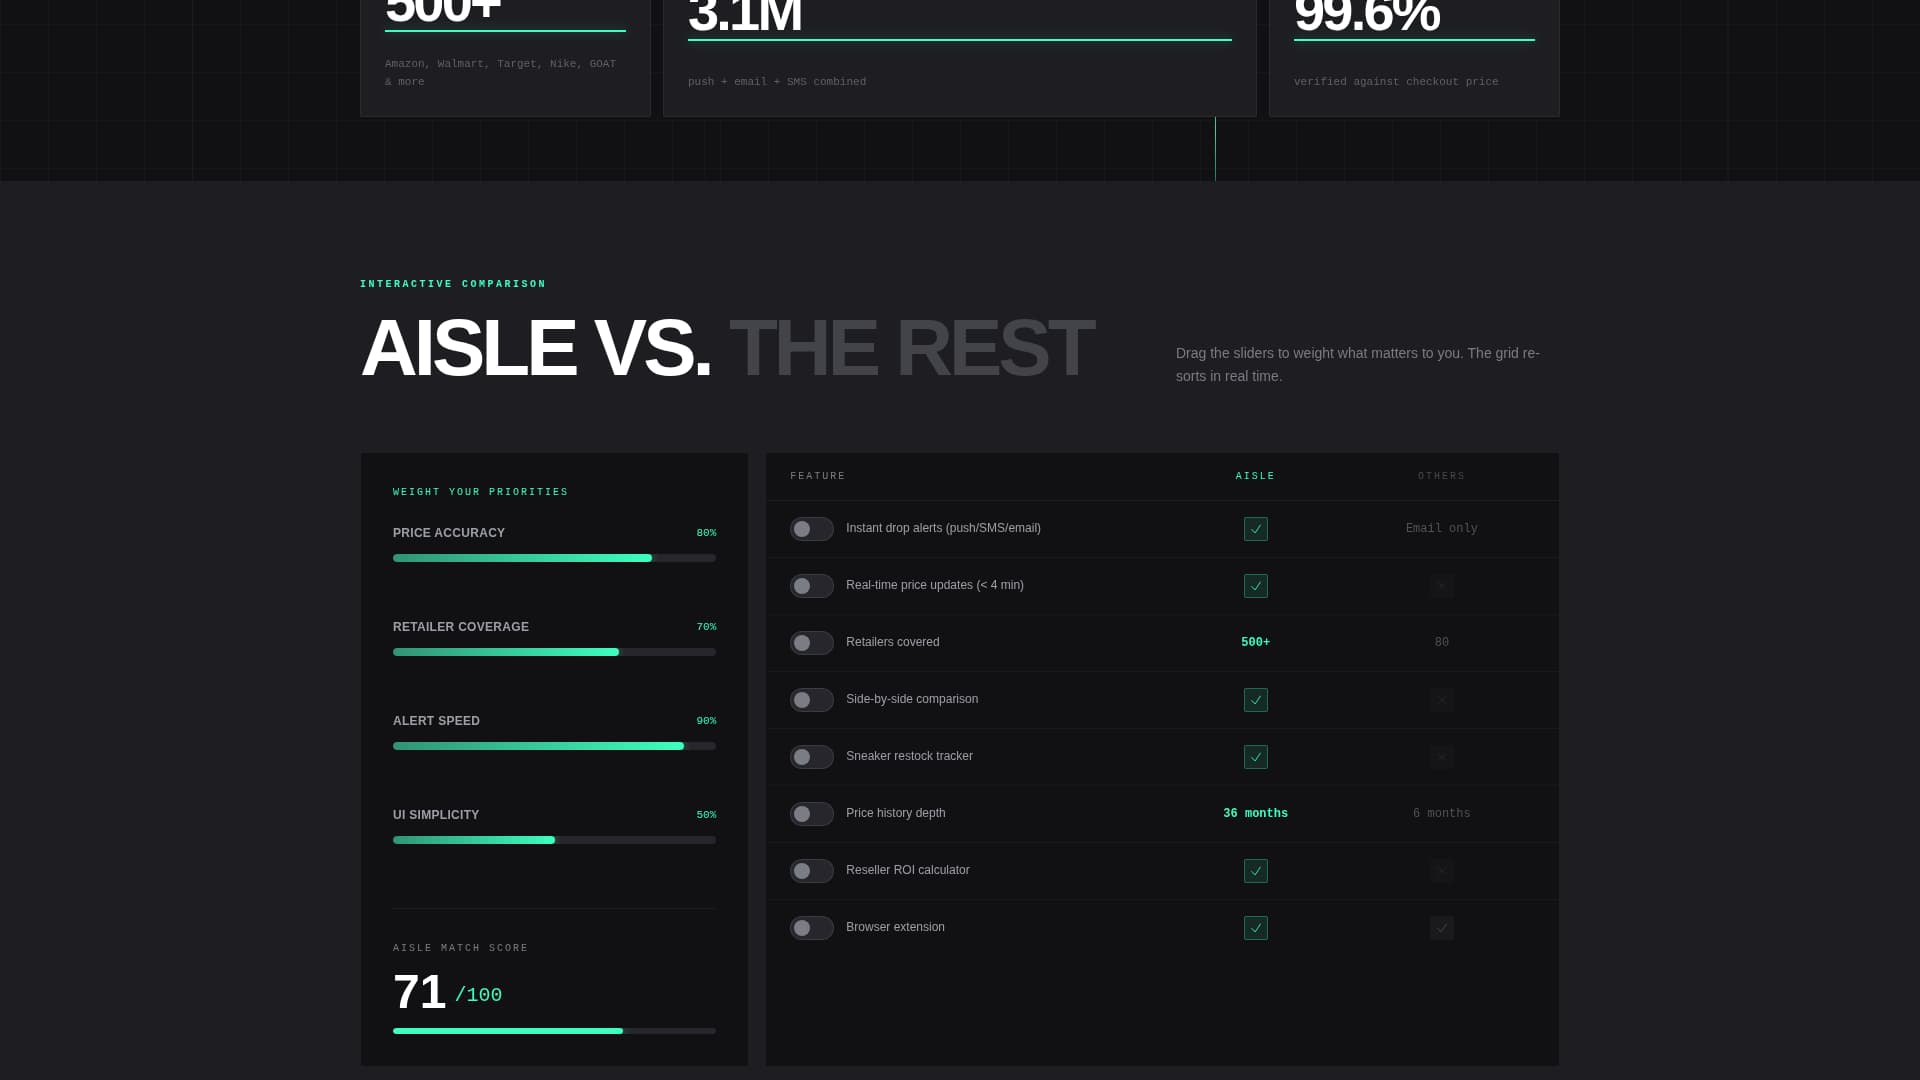This screenshot has width=1920, height=1080.
Task: Click the 'Real-time price updates (< 4 min)' label
Action: point(935,585)
